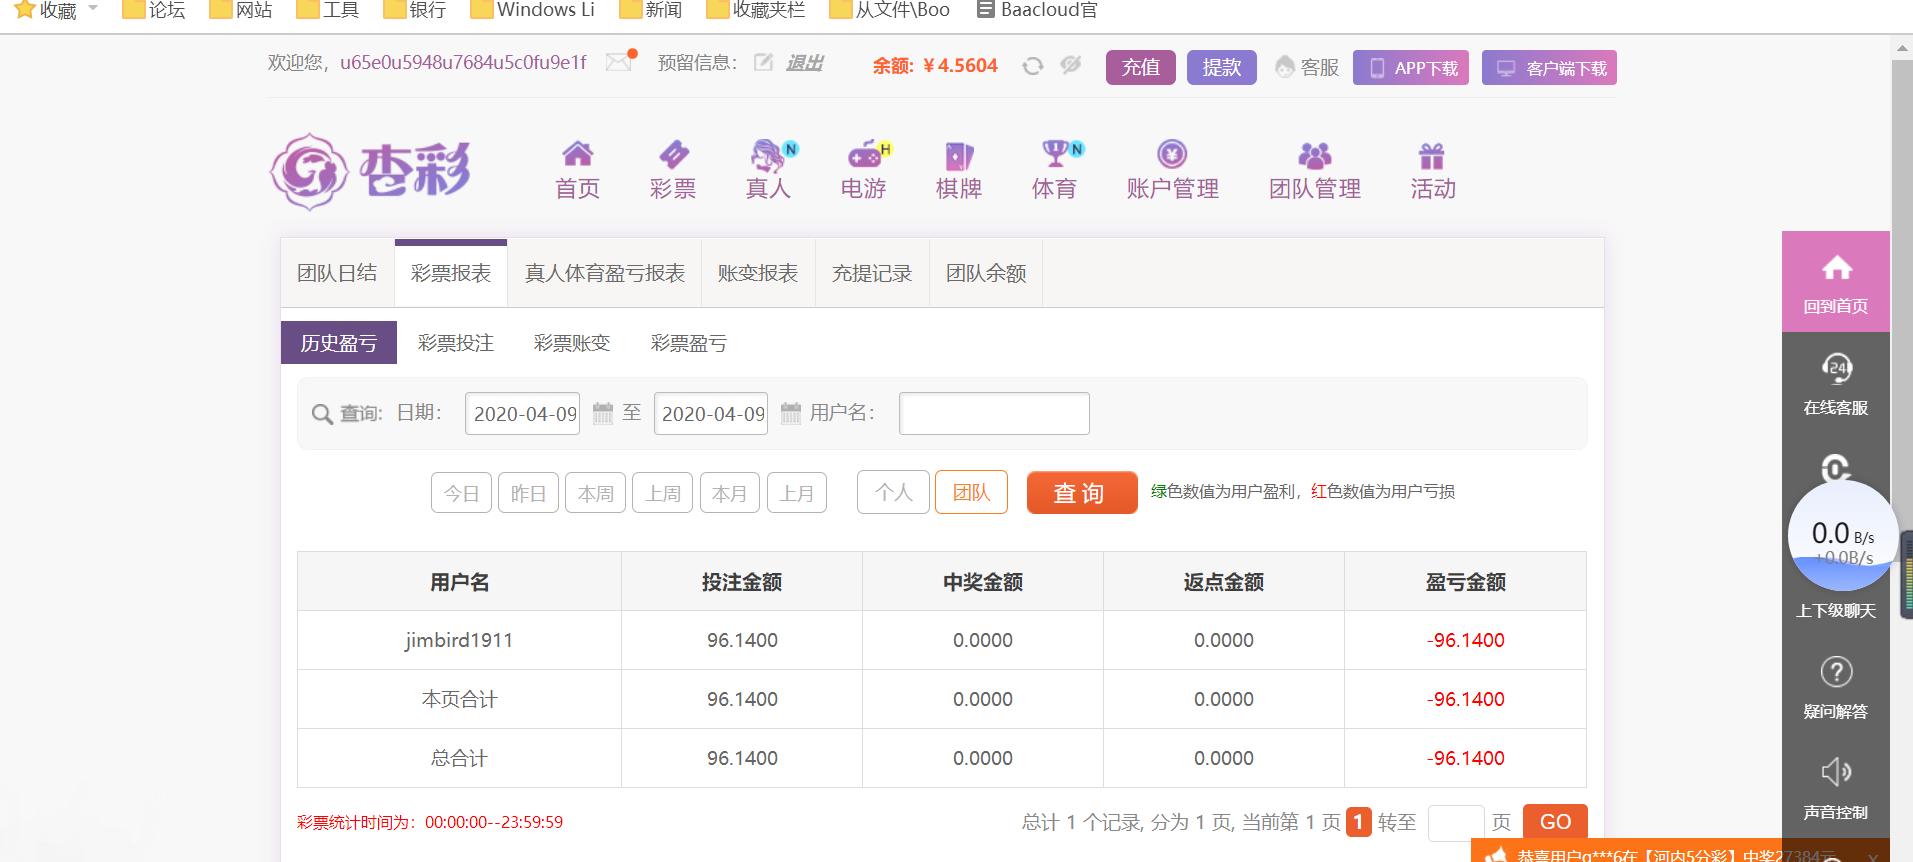
Task: Open 在线客服 in side panel
Action: click(x=1836, y=384)
